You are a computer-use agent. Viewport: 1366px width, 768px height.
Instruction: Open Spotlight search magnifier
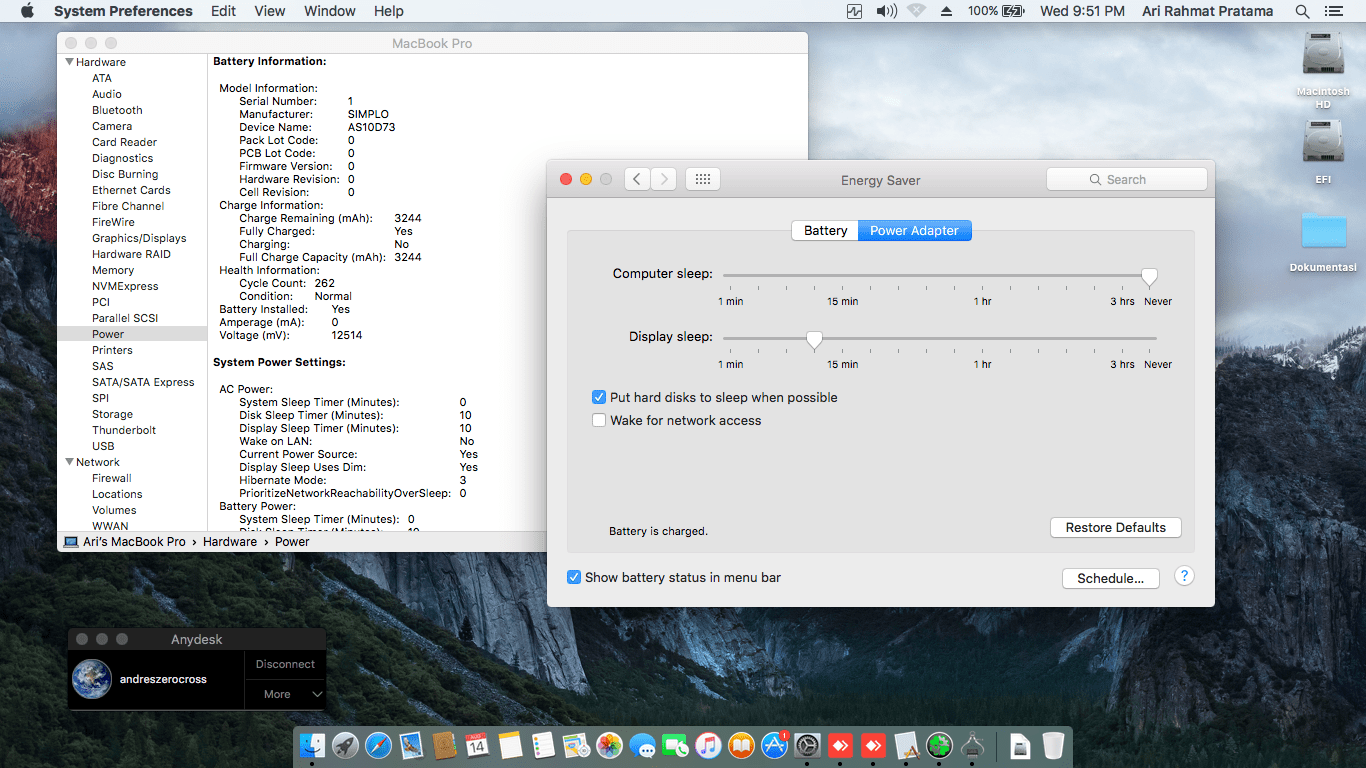[1302, 11]
